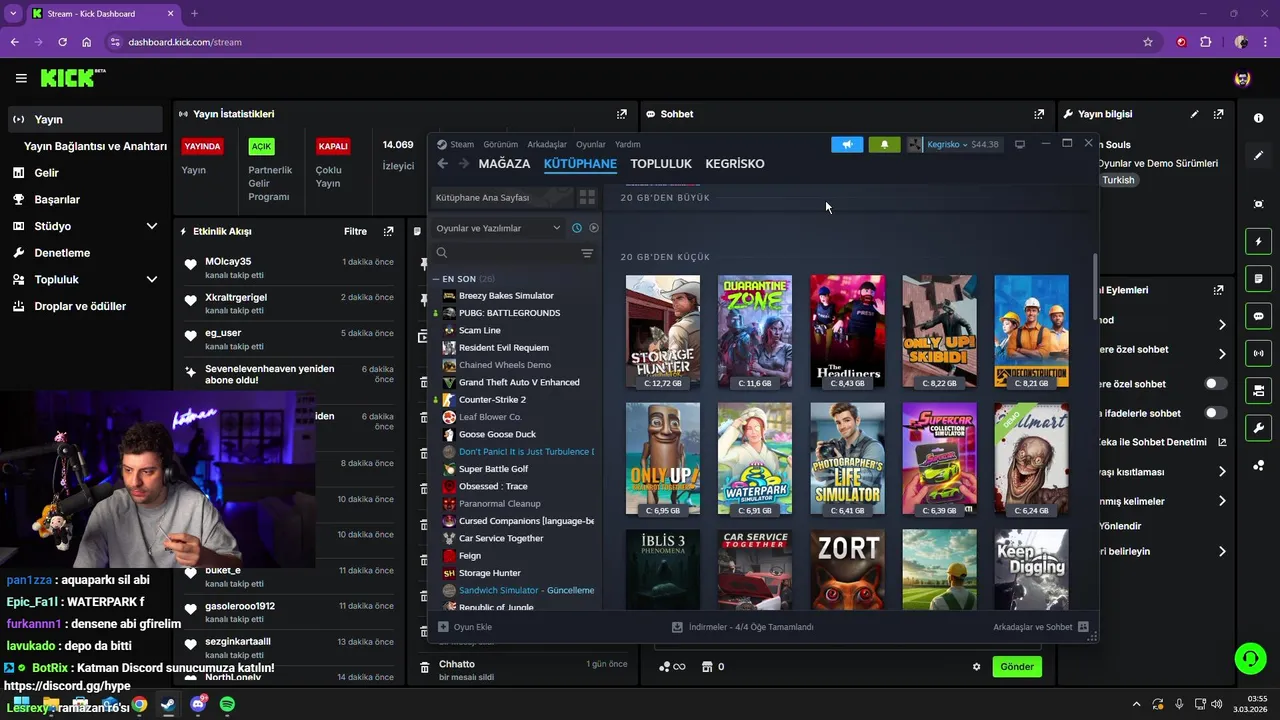Click the Steam library vertical scrollbar
The width and height of the screenshot is (1280, 720).
coord(1095,285)
